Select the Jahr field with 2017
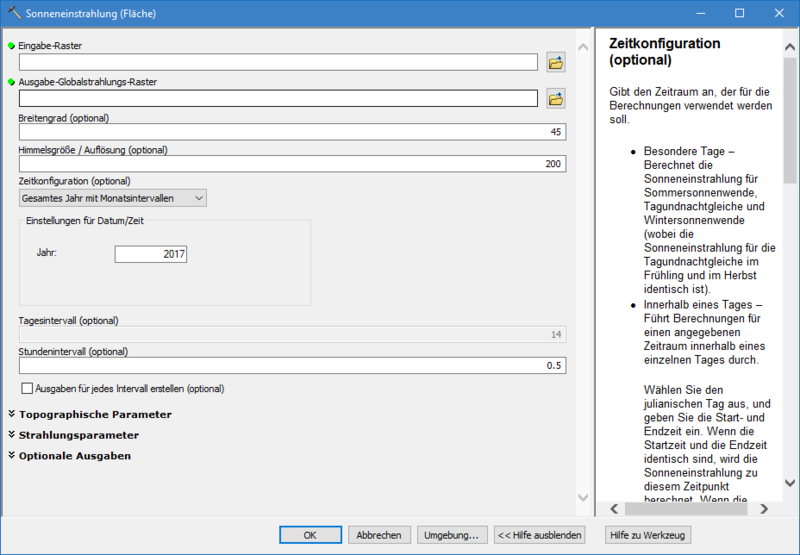Screen dimensions: 800x555 [x=150, y=254]
